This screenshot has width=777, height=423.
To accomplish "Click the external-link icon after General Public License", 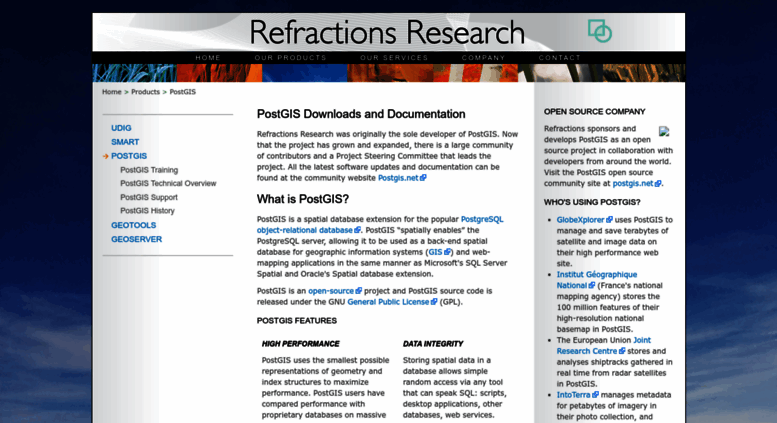I will [434, 302].
